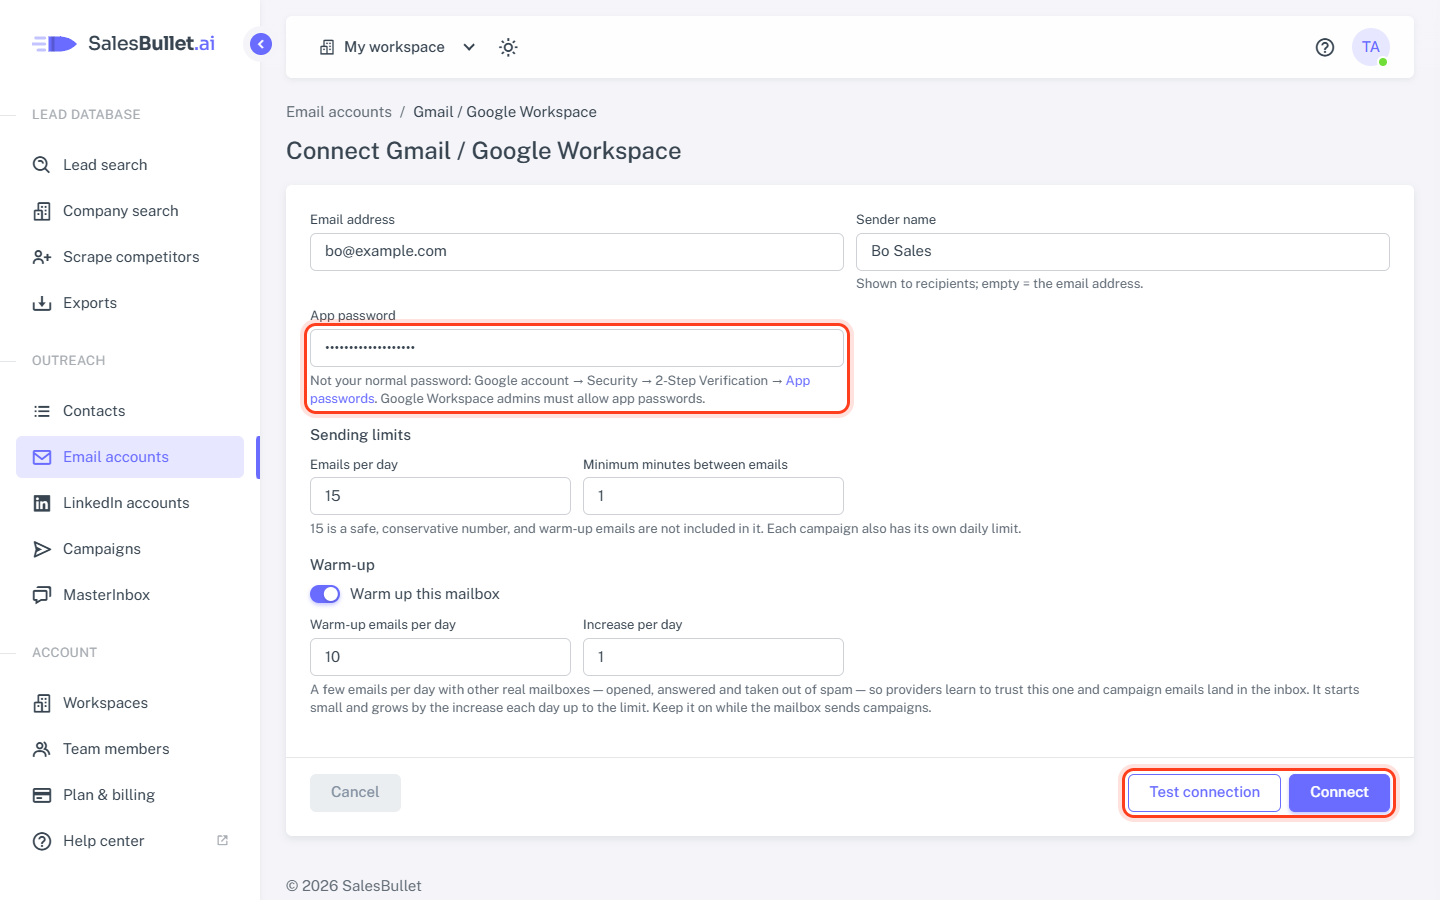Viewport: 1440px width, 900px height.
Task: Click the Email accounts breadcrumb link
Action: (339, 112)
